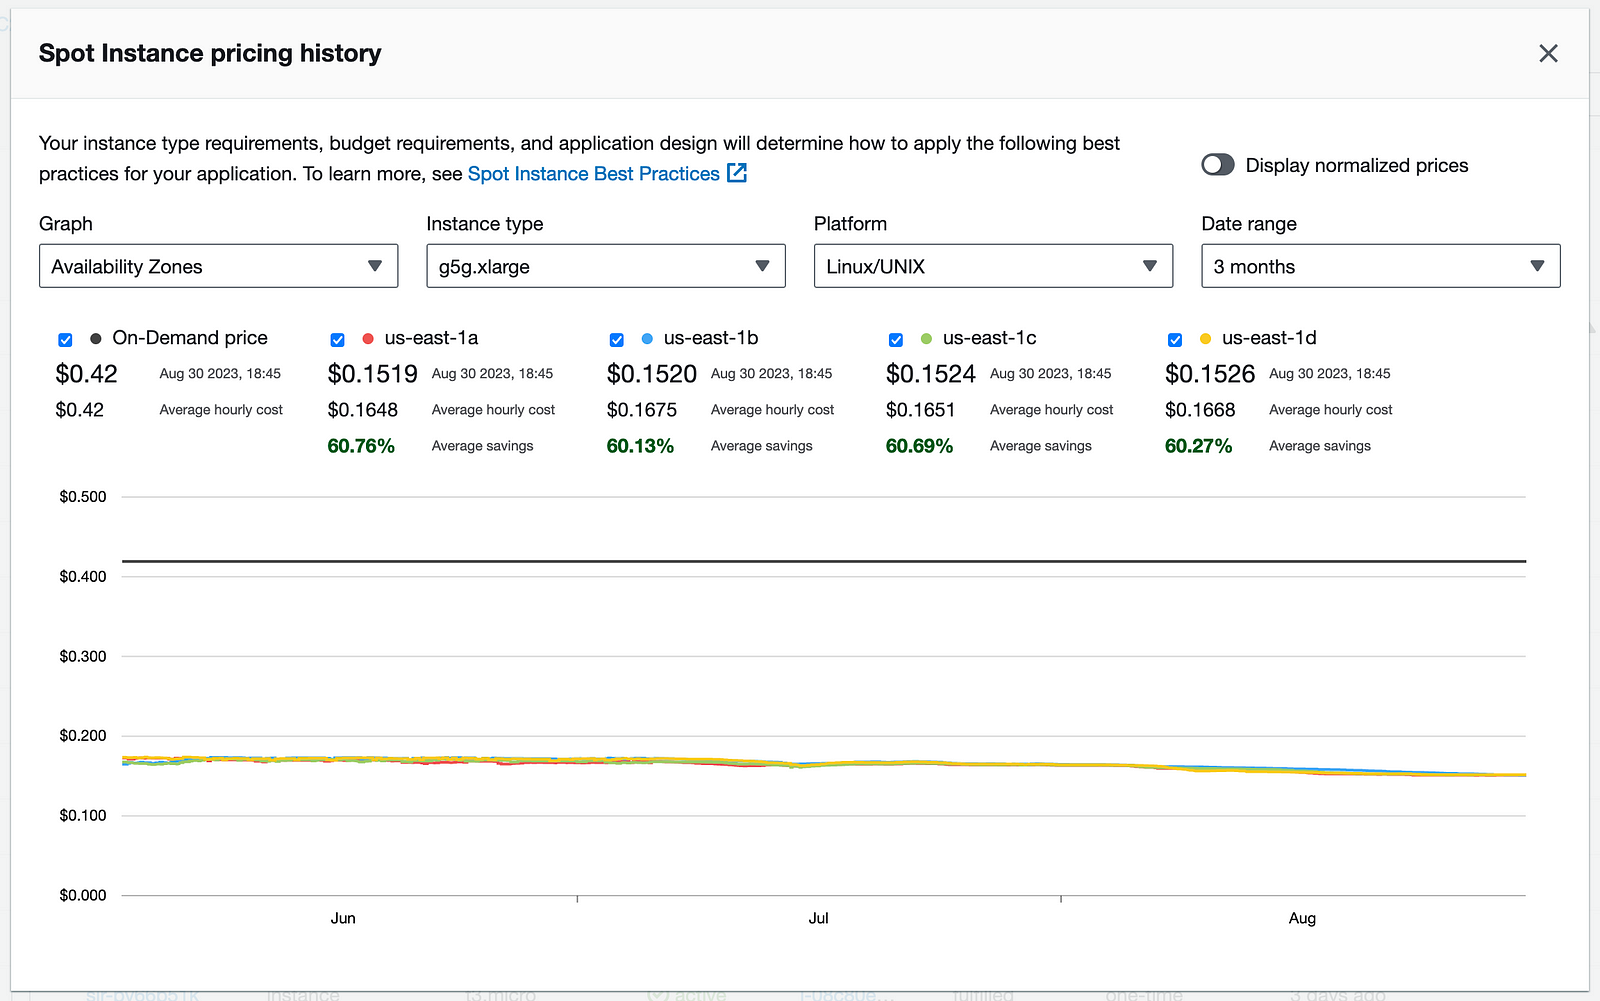Image resolution: width=1600 pixels, height=1001 pixels.
Task: Hide the us-east-1d series via checkbox
Action: click(x=1174, y=340)
